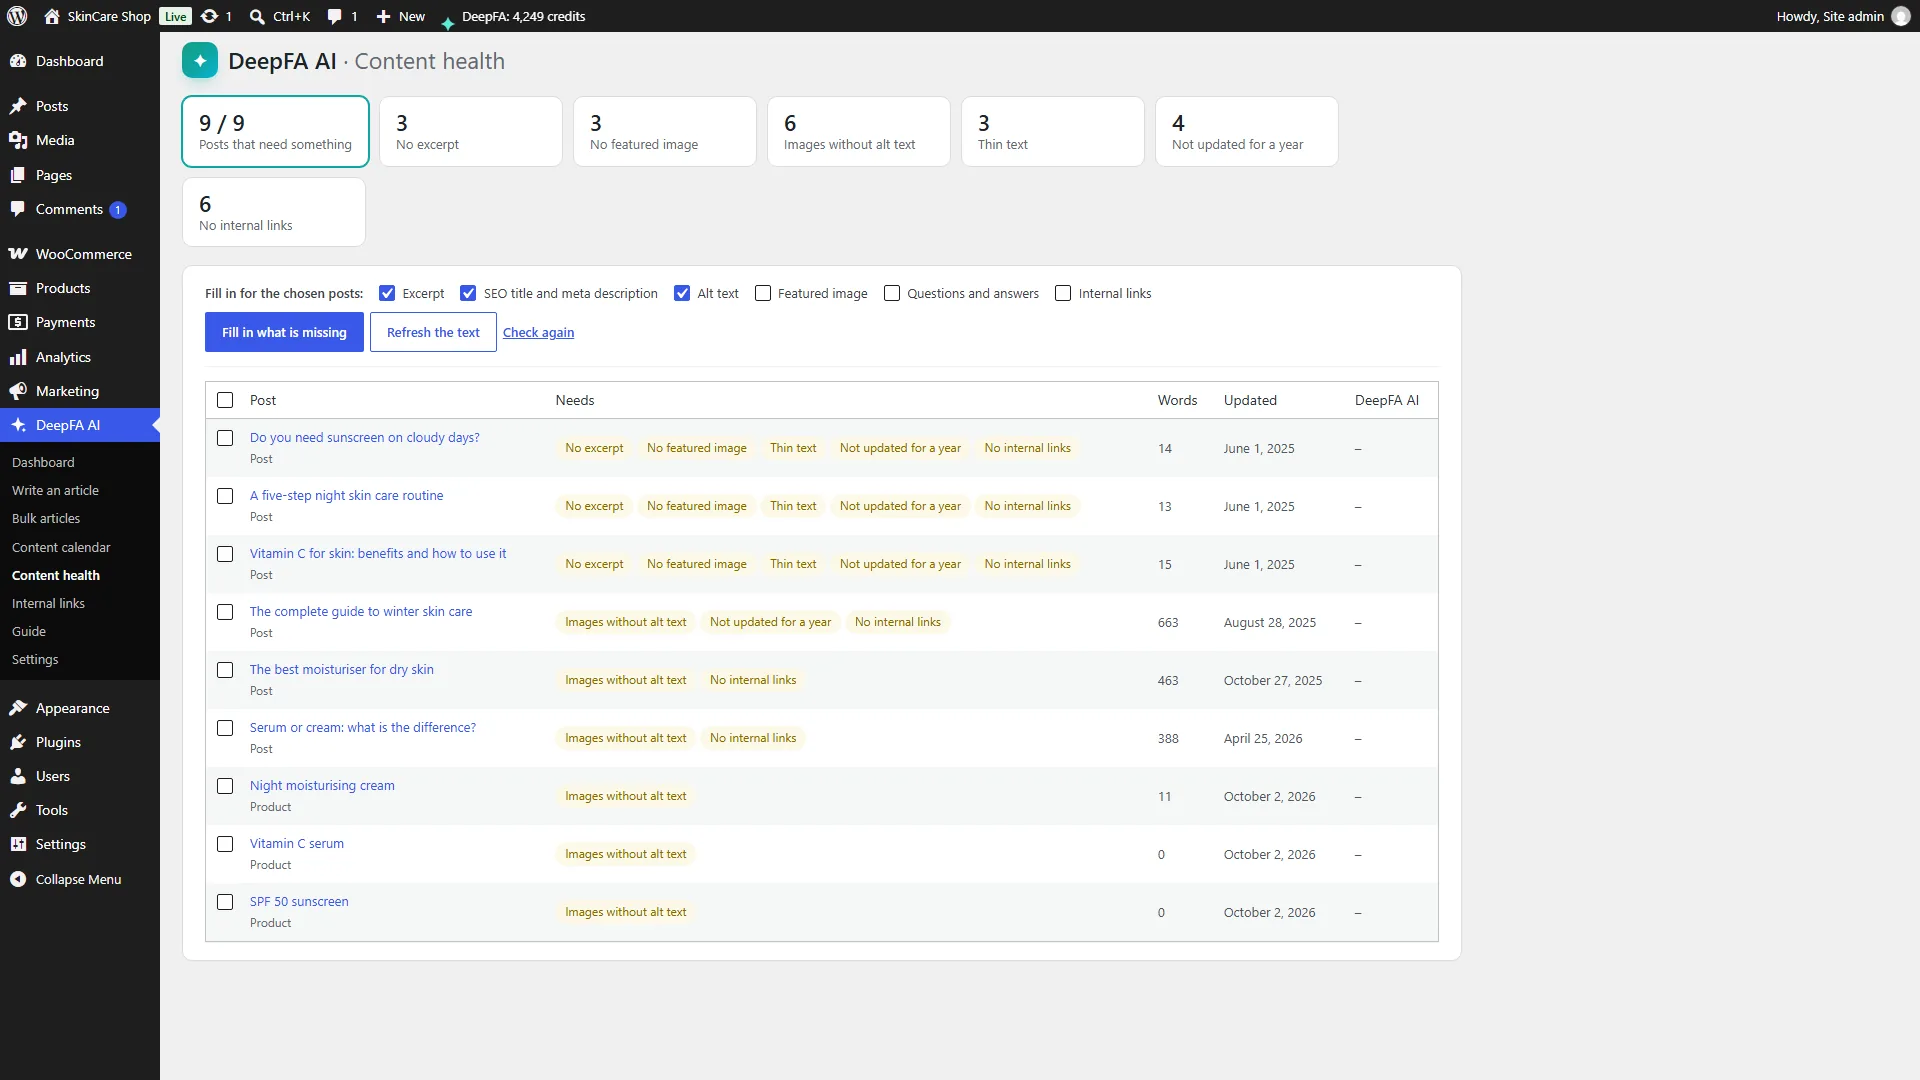Click the Plugins plug icon in sidebar
Viewport: 1920px width, 1080px height.
click(18, 742)
